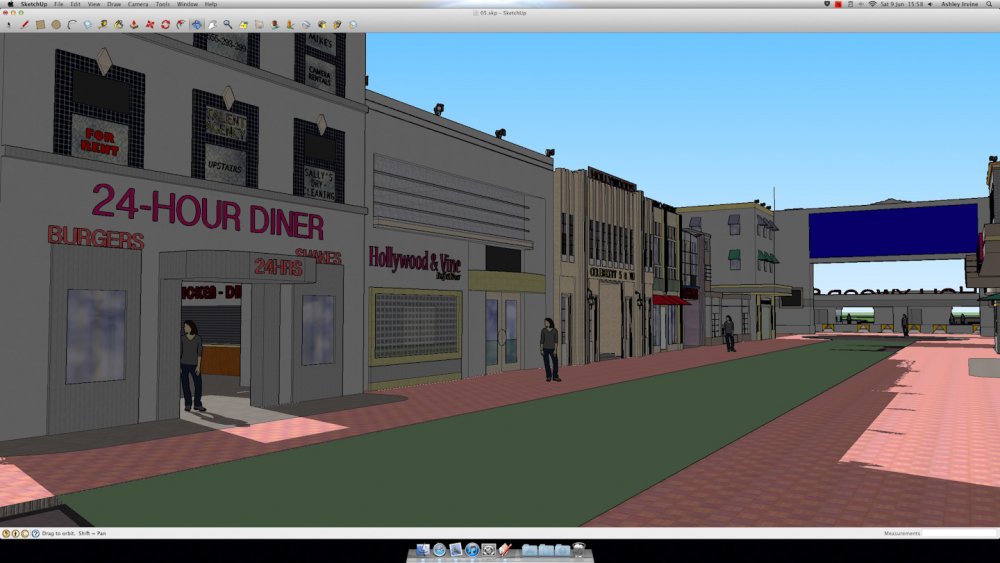Open the SketchUp application menu
Screen dimensions: 1000x563
[x=33, y=4]
